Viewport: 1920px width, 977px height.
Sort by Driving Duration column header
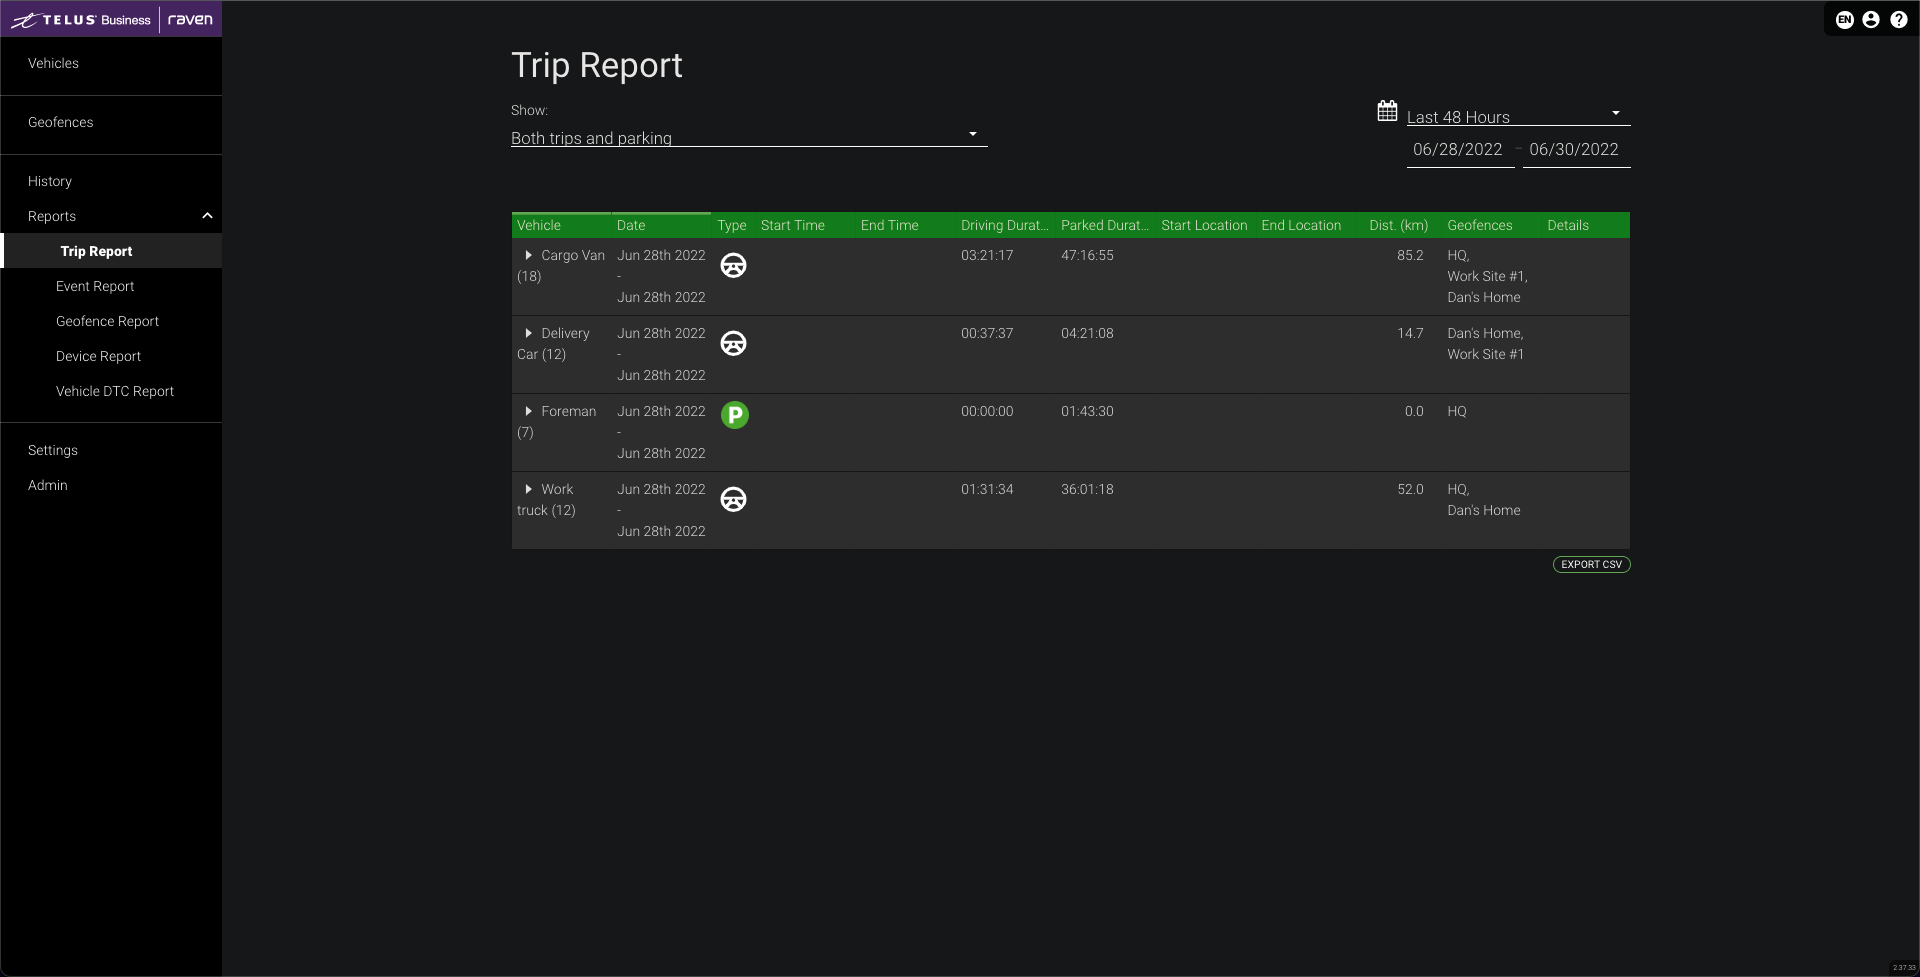[x=1005, y=225]
